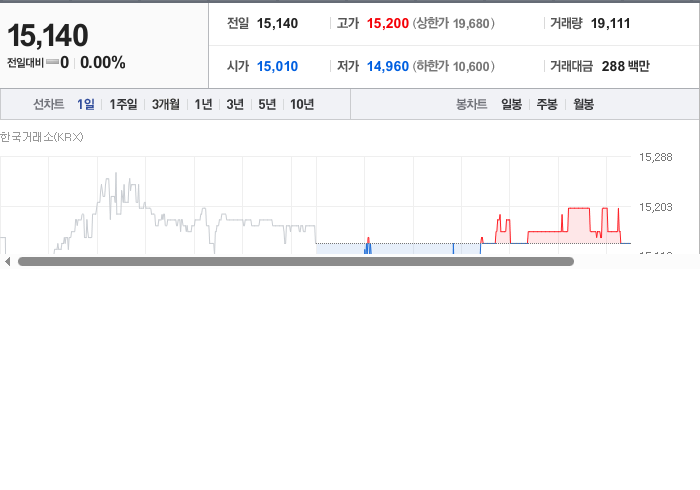Click the 상한가 19,680 text
Viewport: 700px width, 490px height.
pos(454,23)
